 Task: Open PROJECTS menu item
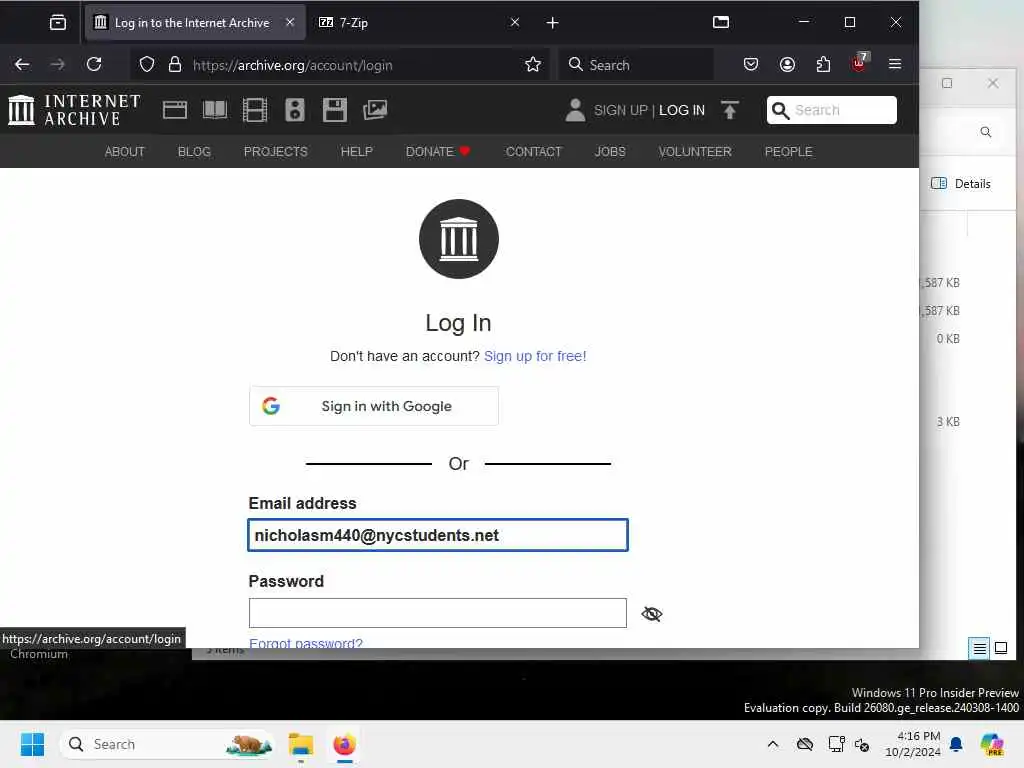point(276,152)
